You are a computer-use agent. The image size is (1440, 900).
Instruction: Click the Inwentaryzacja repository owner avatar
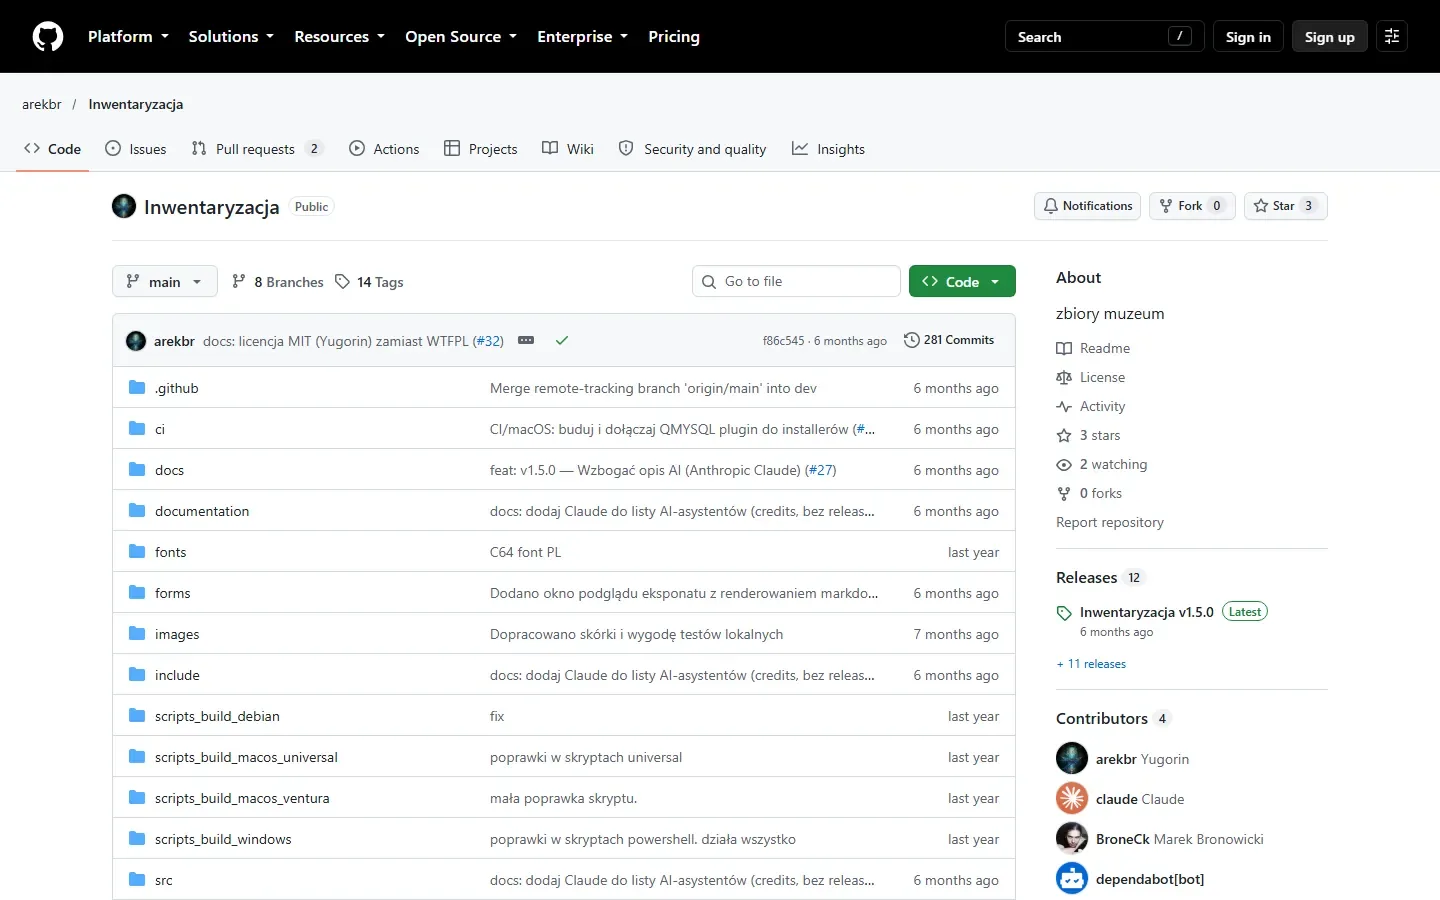124,206
